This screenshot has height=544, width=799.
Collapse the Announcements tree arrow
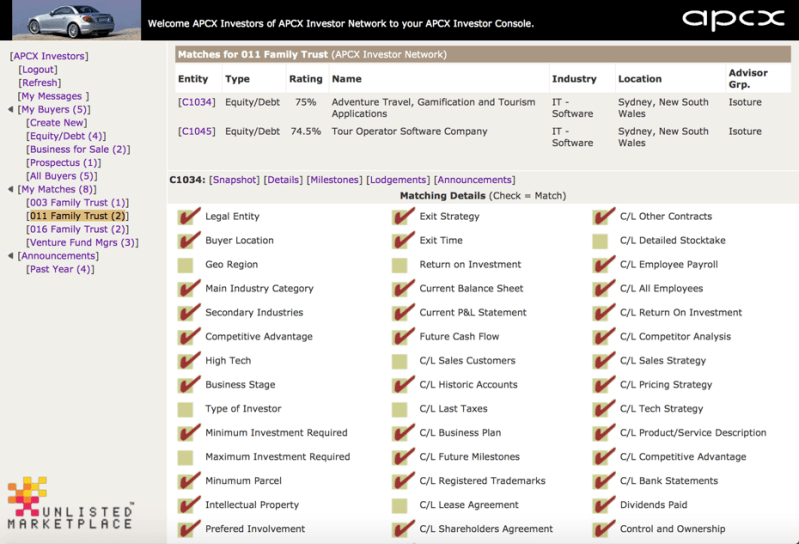pyautogui.click(x=11, y=256)
